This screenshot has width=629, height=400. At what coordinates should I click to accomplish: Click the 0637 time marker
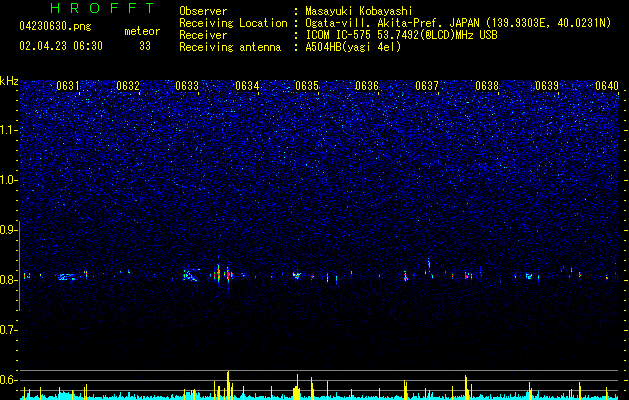tap(427, 86)
